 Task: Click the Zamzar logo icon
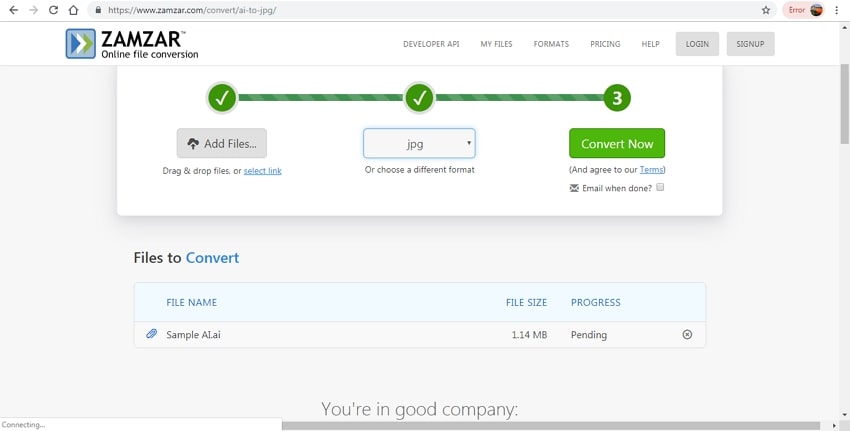pos(80,44)
